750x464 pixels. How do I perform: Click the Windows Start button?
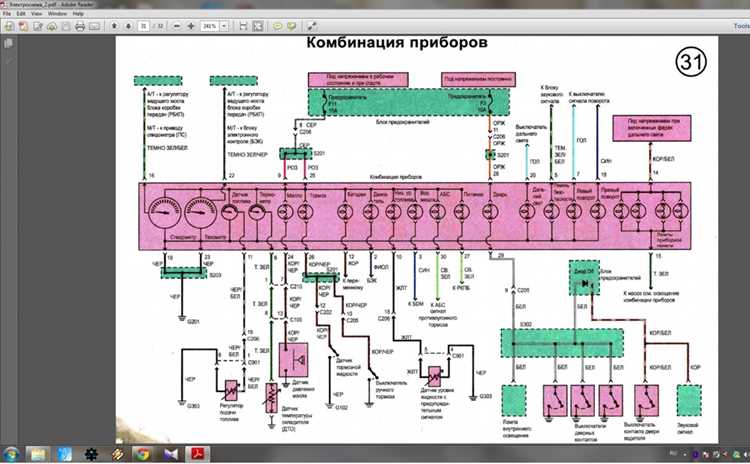(x=11, y=454)
